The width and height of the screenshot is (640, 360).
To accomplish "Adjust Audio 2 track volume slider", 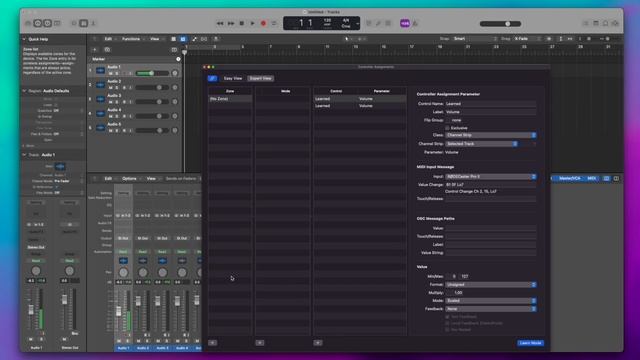I will coord(152,87).
